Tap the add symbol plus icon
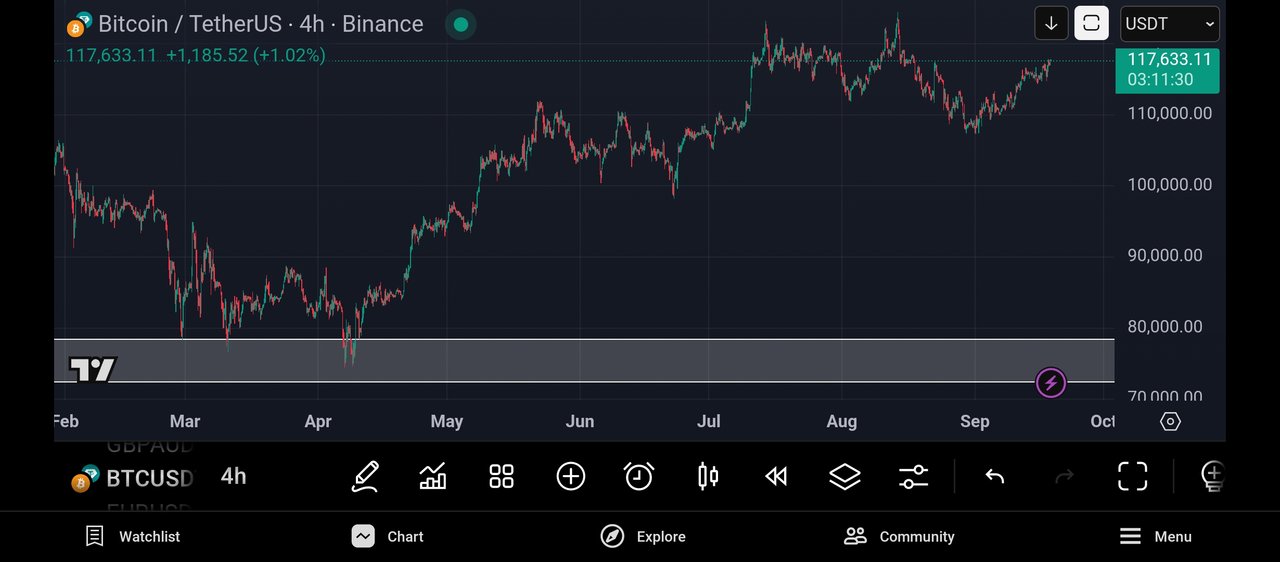Screen dimensions: 1280x562 570,476
